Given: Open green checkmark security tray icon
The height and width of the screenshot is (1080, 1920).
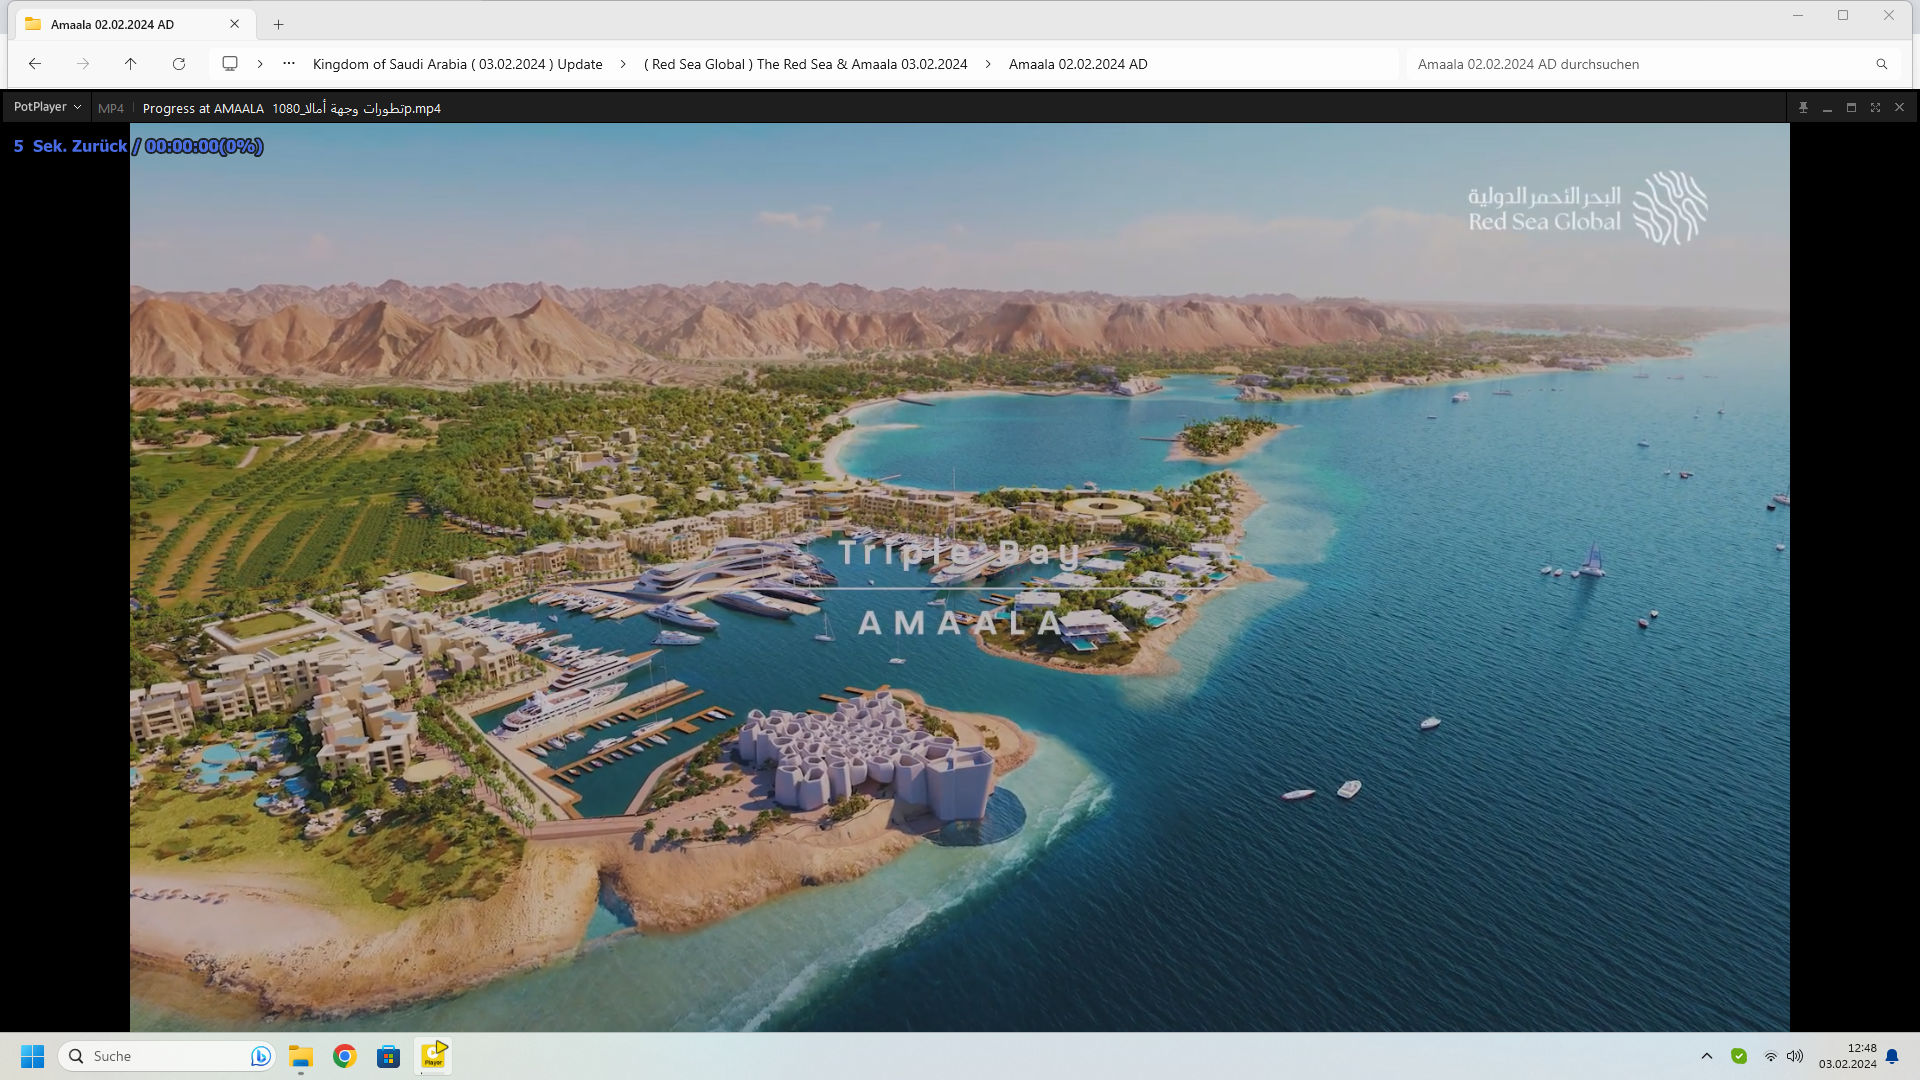Looking at the screenshot, I should pos(1739,1056).
